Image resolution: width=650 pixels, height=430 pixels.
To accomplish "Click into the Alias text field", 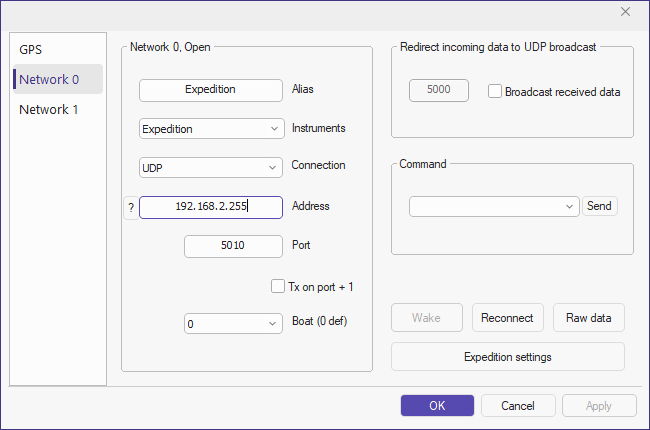I will pyautogui.click(x=210, y=89).
